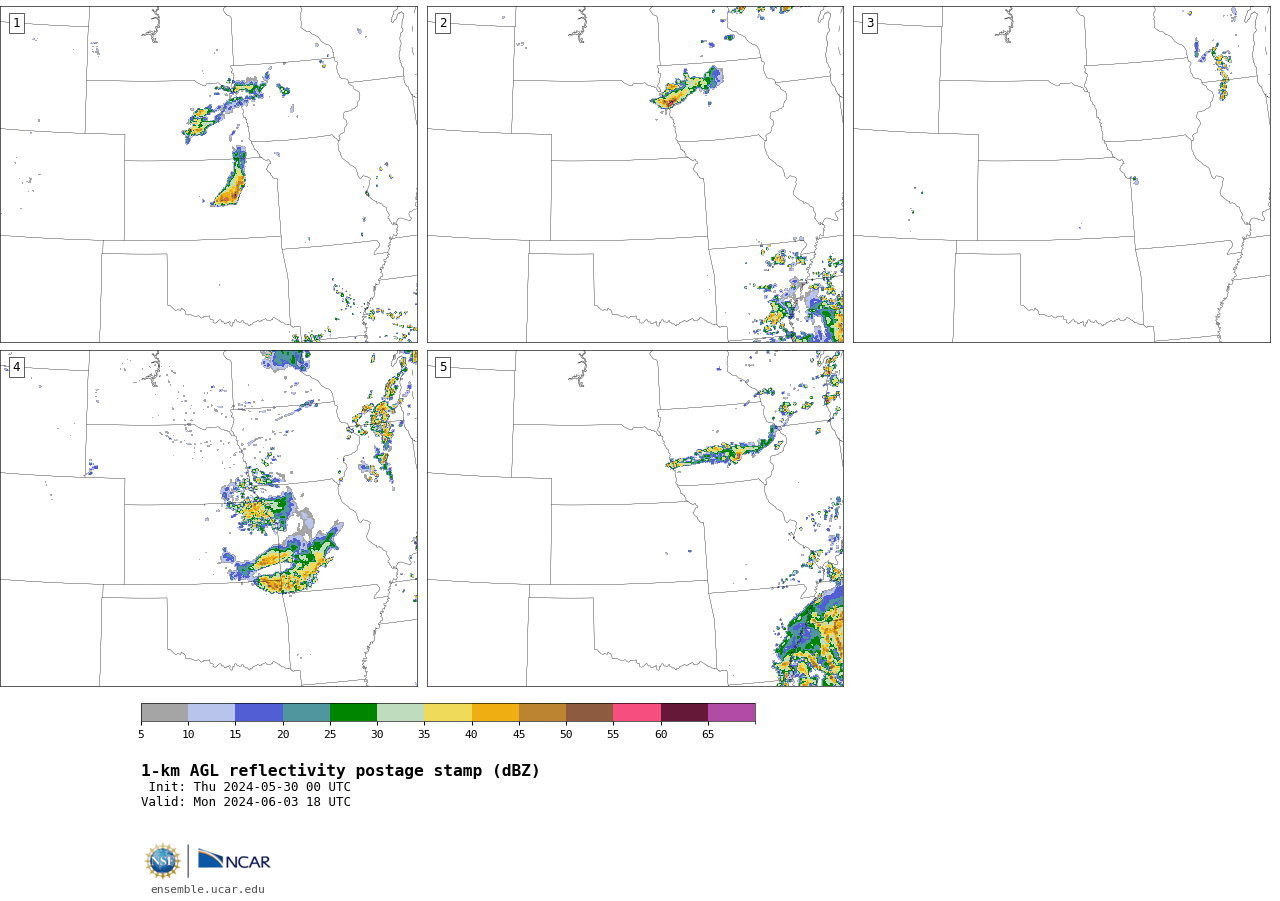Click the colorbar tick label '35'
Viewport: 1280px width, 901px height.
click(x=424, y=735)
